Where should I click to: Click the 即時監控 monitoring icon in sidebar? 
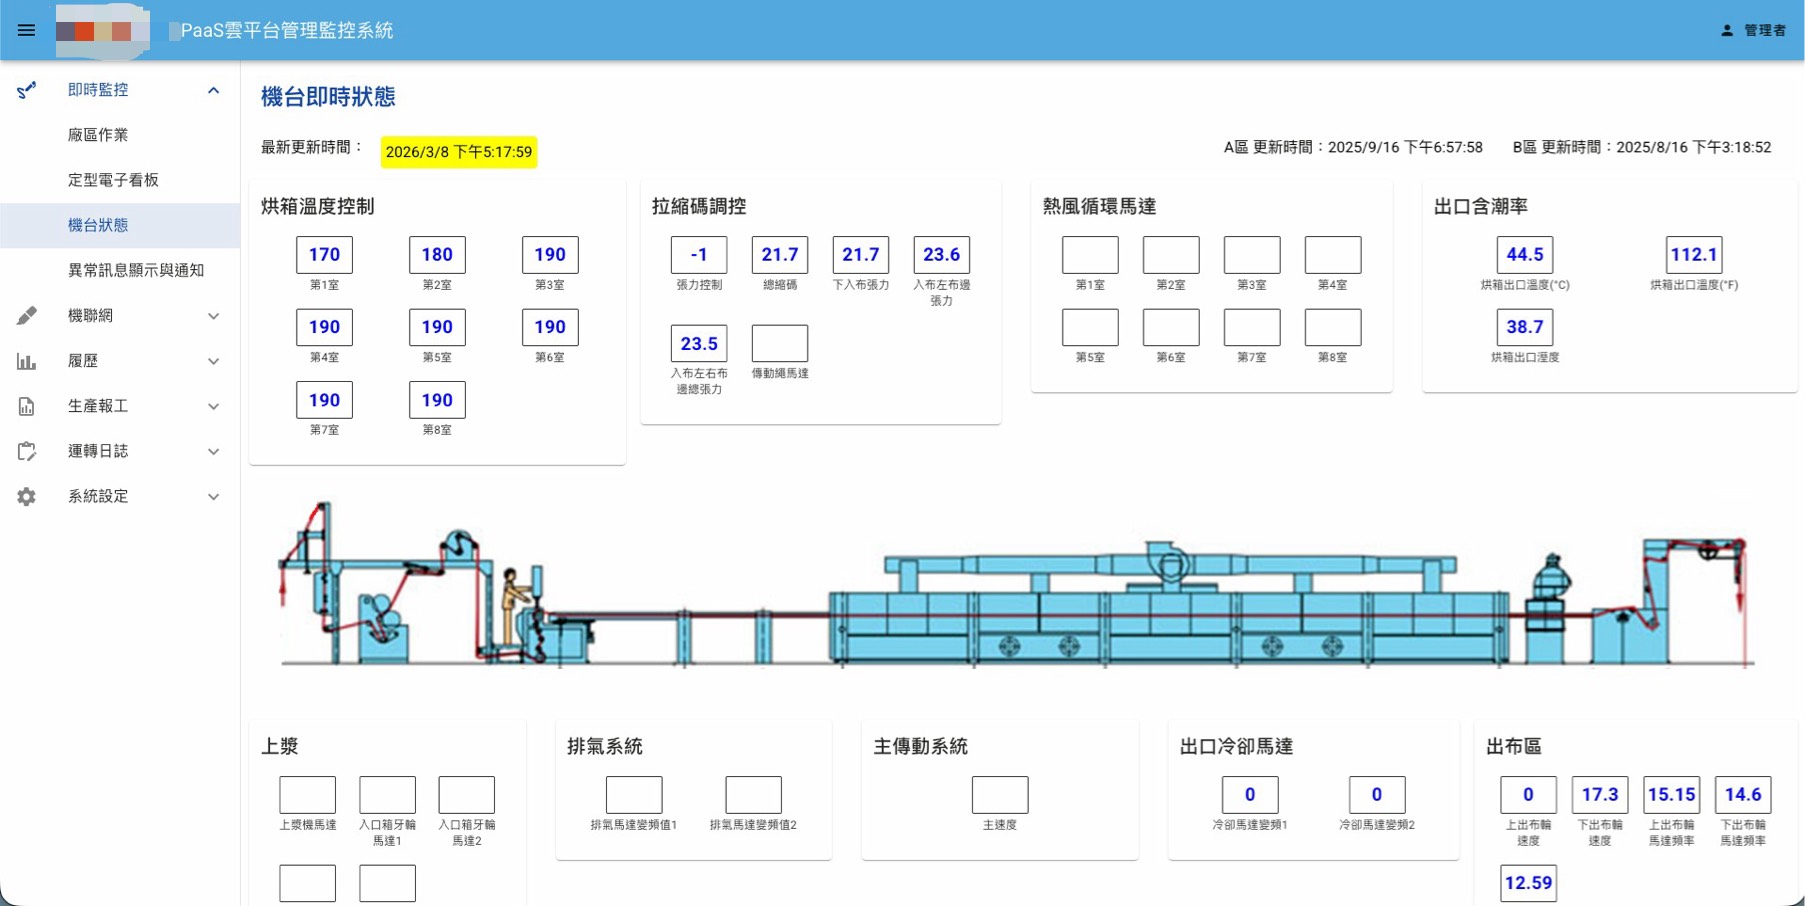coord(25,90)
